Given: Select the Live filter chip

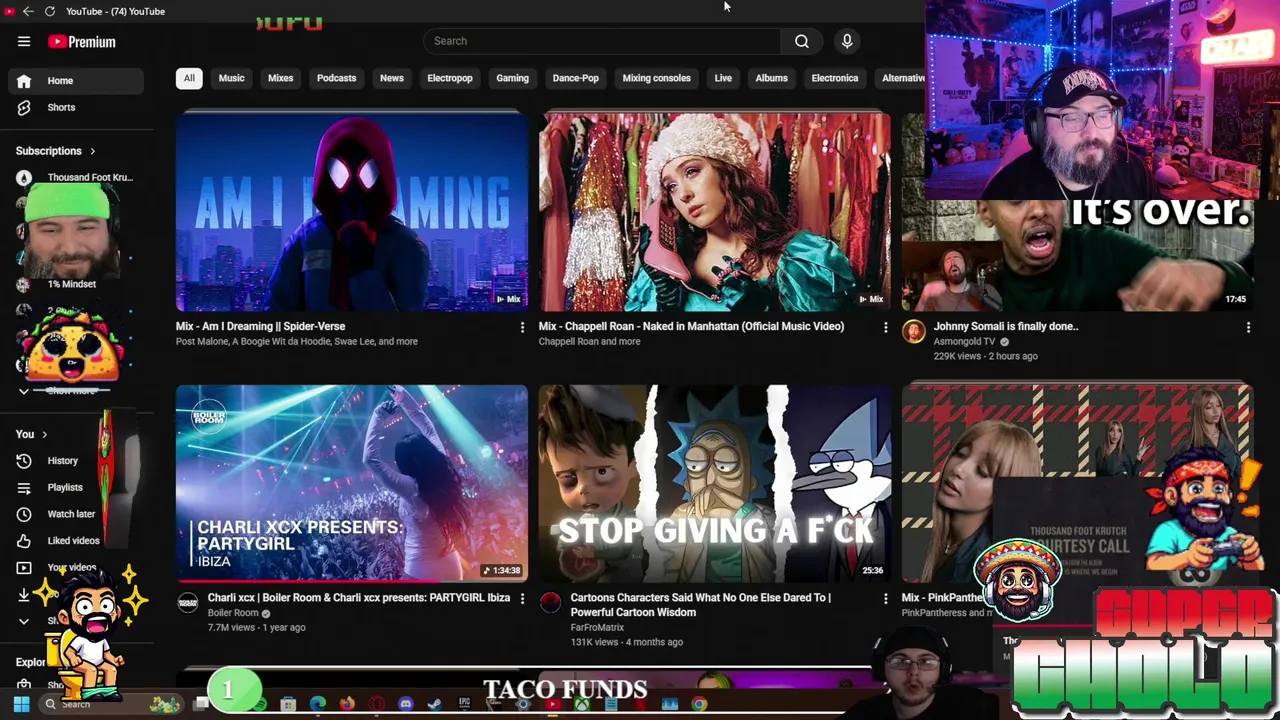Looking at the screenshot, I should (x=723, y=78).
